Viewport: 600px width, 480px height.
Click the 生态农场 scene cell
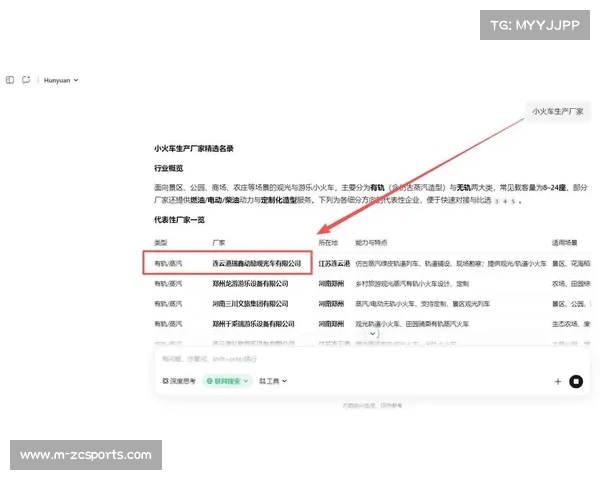(x=571, y=324)
